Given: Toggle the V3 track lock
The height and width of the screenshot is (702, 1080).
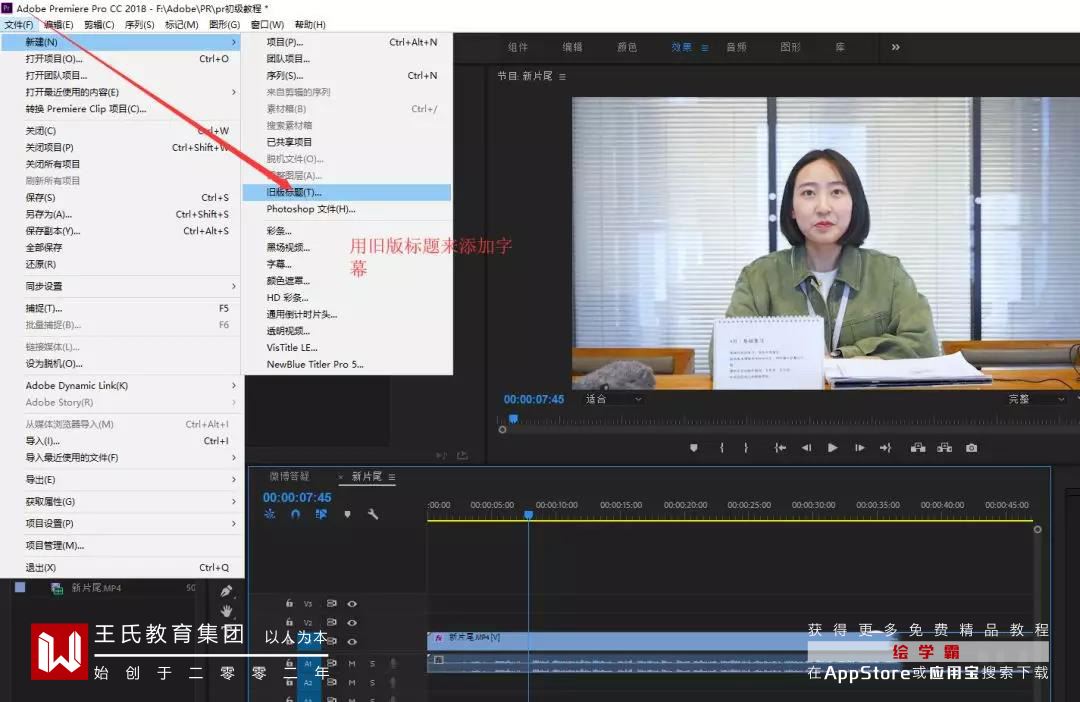Looking at the screenshot, I should click(x=289, y=603).
